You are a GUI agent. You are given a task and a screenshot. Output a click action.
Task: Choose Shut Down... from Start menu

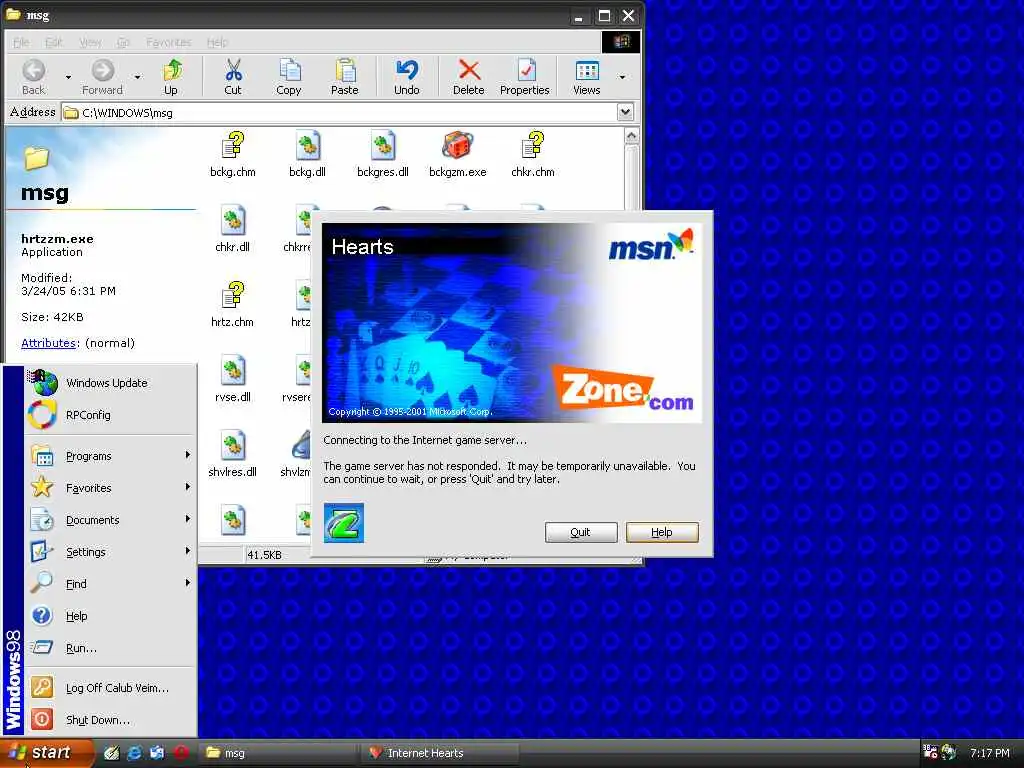click(110, 720)
